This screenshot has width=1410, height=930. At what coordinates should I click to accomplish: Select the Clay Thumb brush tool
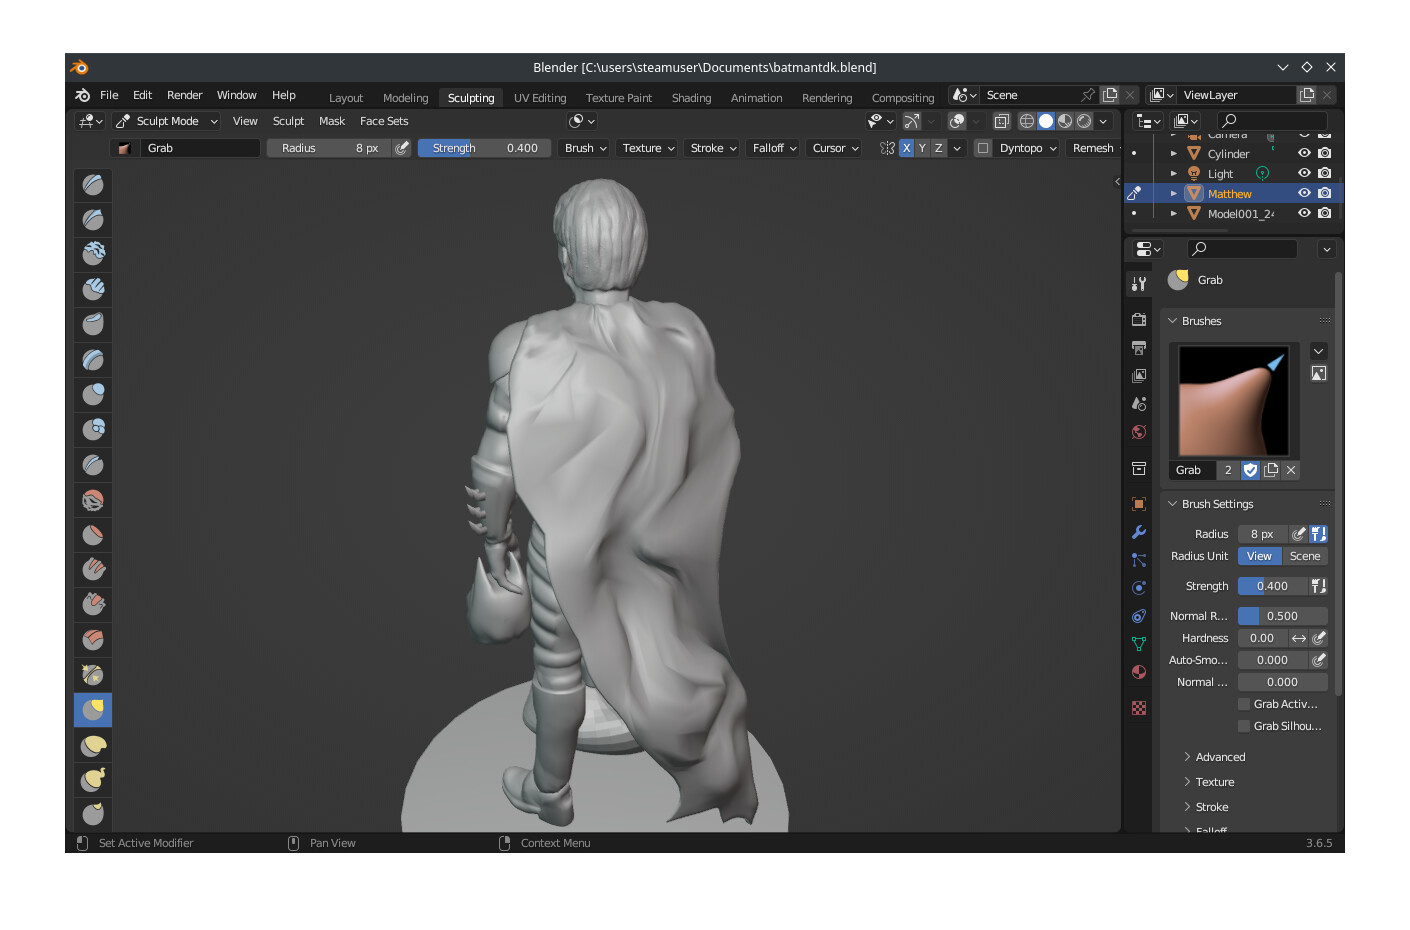[93, 324]
